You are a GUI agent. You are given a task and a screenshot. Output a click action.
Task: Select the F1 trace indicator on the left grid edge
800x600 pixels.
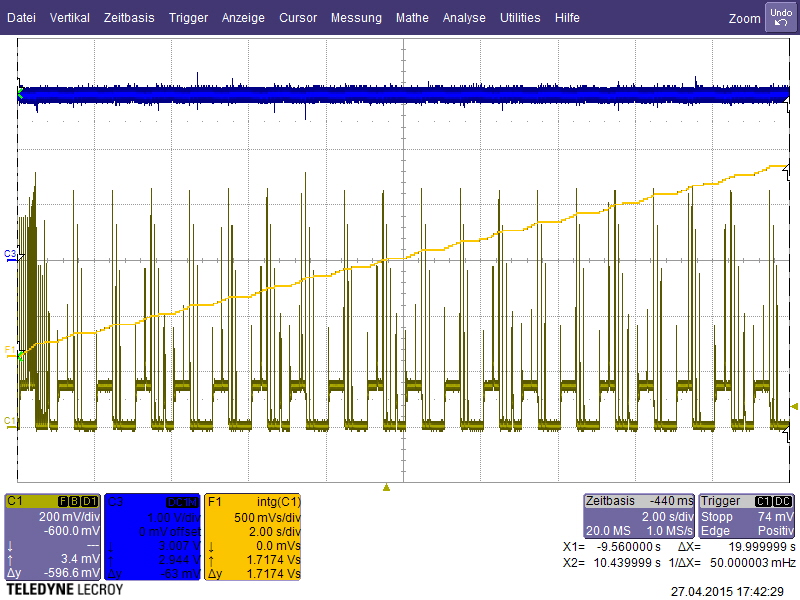click(x=9, y=352)
